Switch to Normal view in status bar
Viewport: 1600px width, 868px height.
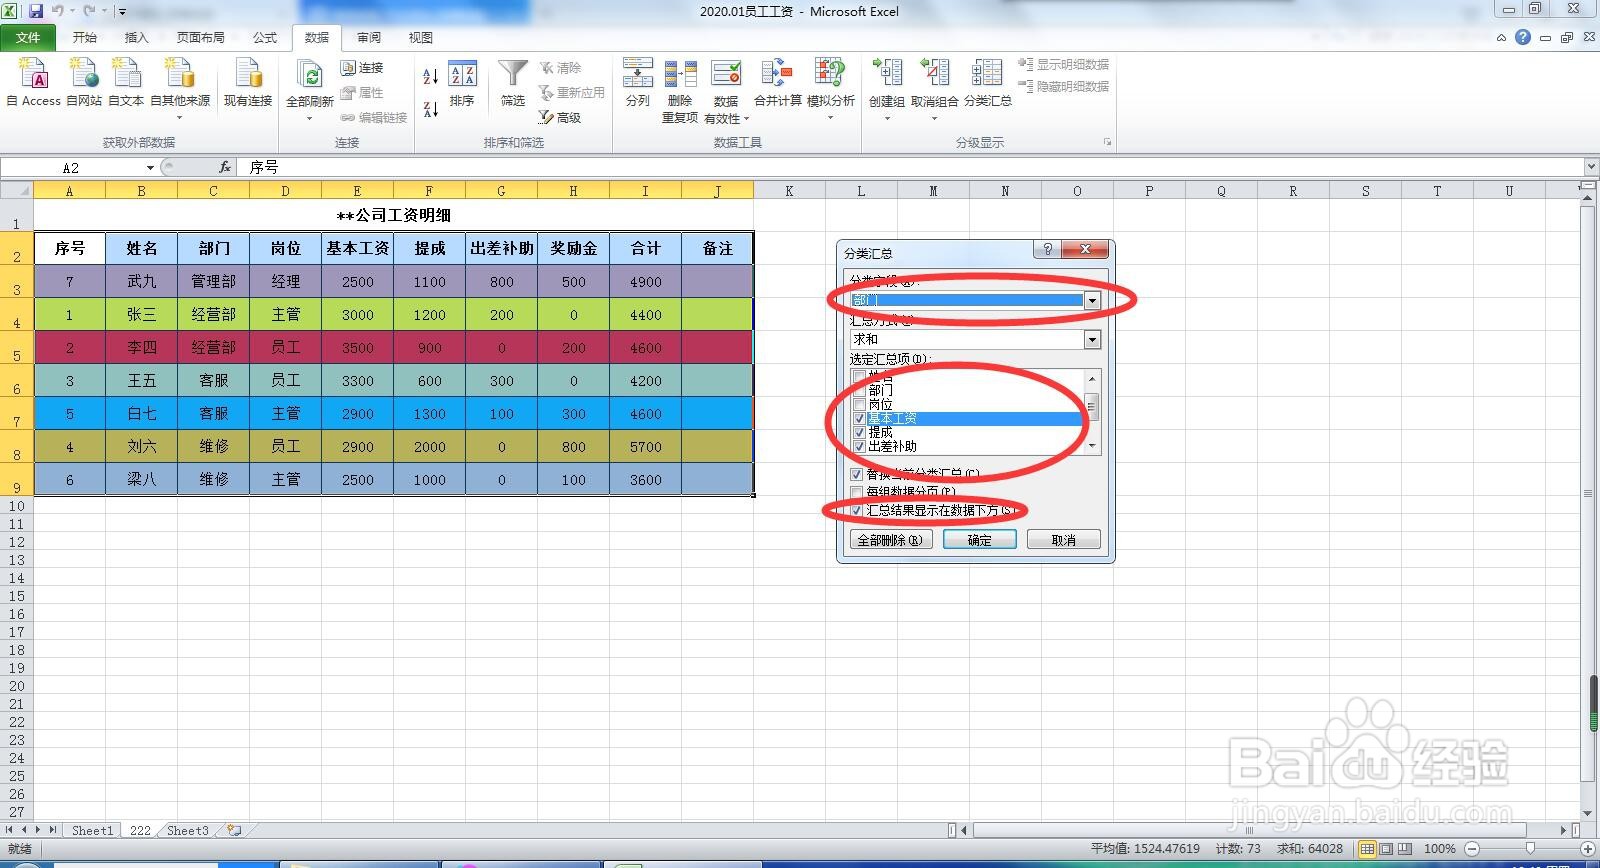pyautogui.click(x=1367, y=848)
